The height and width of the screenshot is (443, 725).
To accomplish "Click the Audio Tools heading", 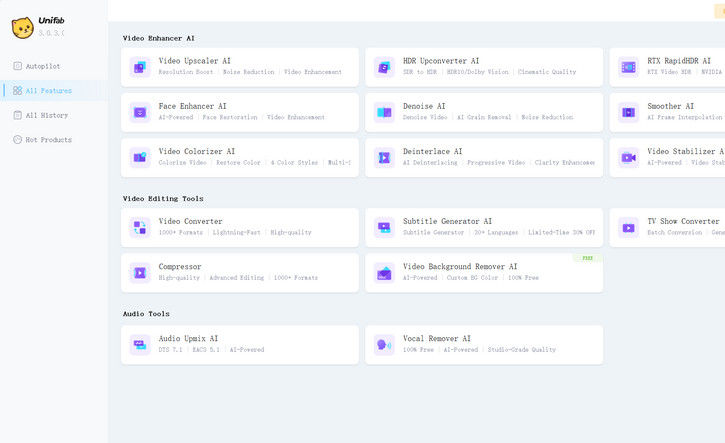I will (146, 314).
